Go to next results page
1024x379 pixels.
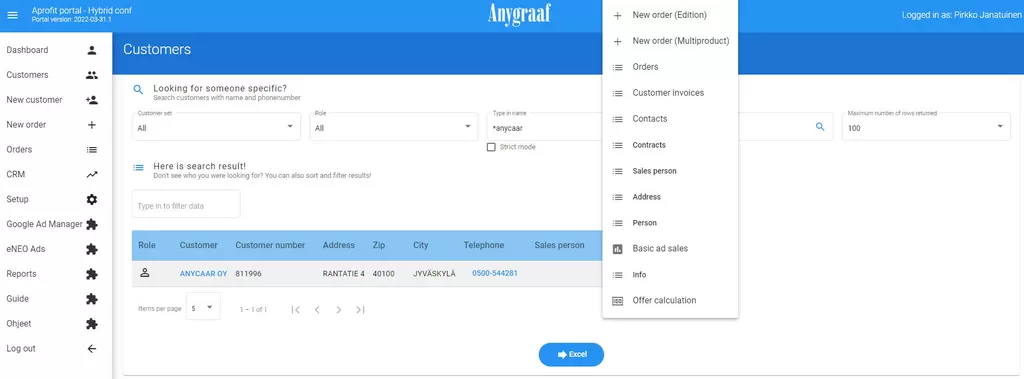pos(338,310)
